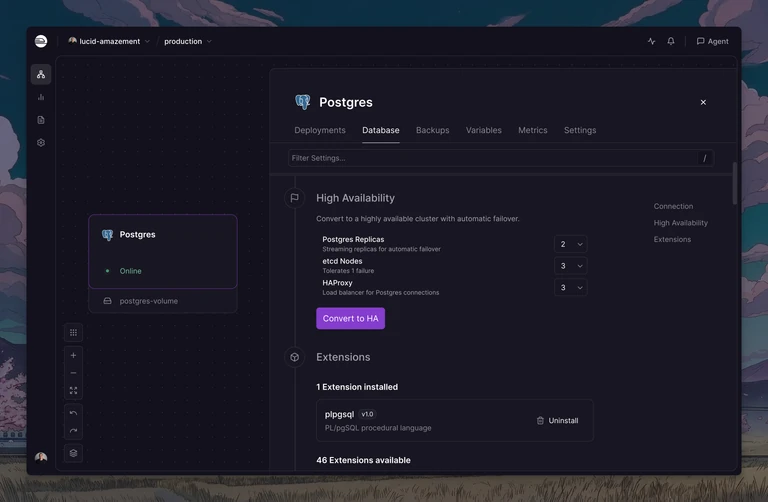This screenshot has height=502, width=768.
Task: Click the plpgsql extension name
Action: point(339,414)
